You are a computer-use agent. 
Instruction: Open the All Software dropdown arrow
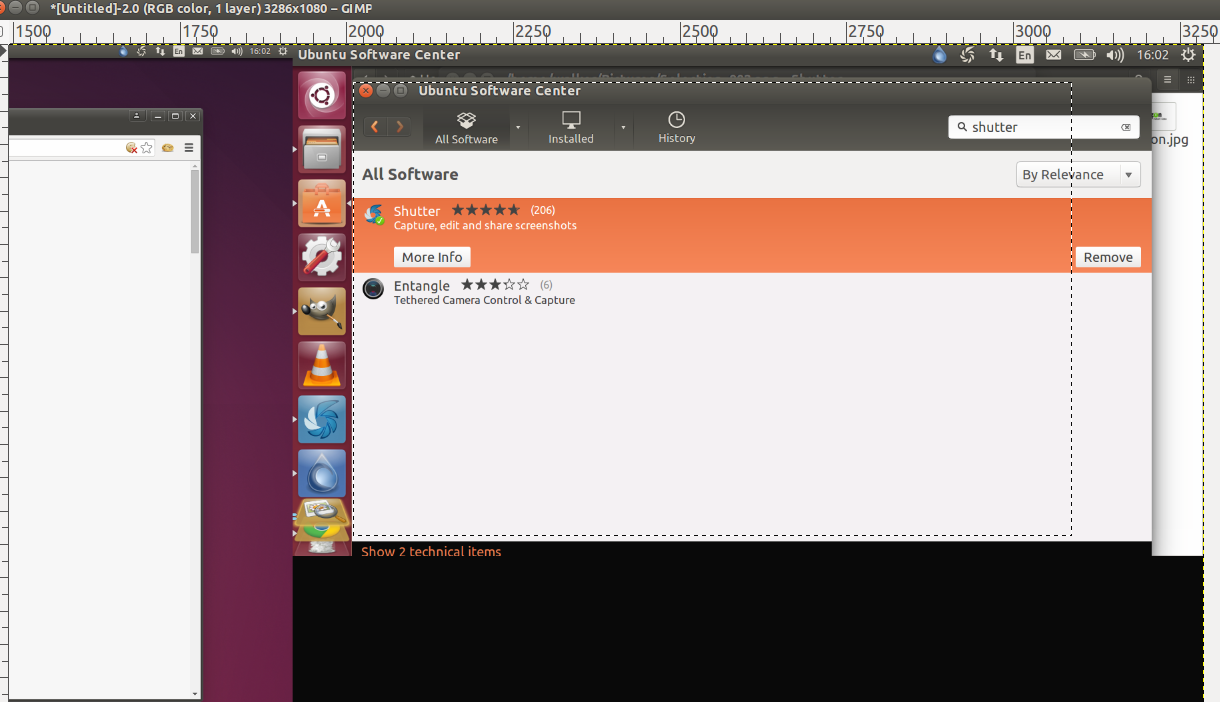pos(517,128)
